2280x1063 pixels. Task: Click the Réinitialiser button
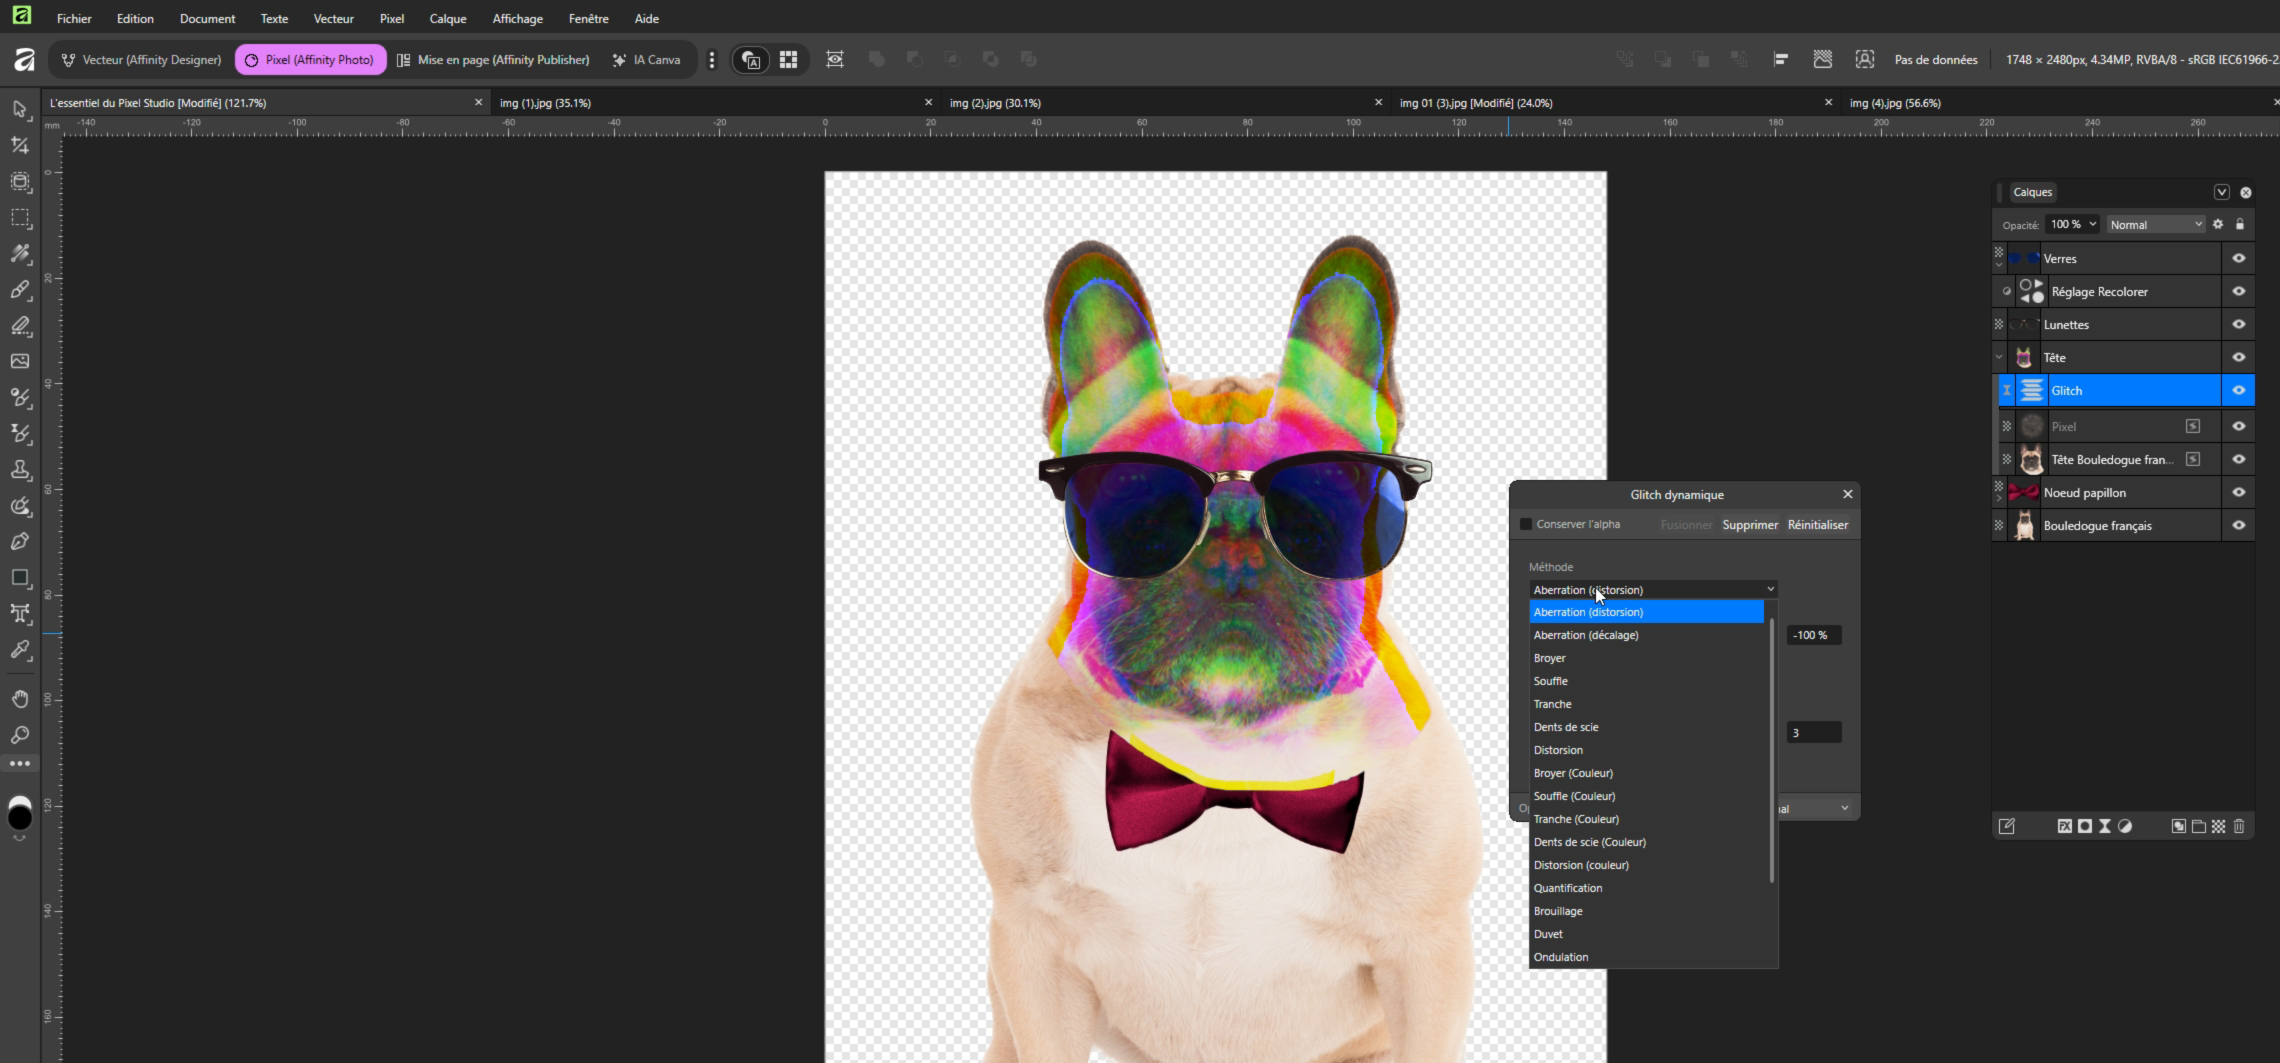pos(1817,524)
